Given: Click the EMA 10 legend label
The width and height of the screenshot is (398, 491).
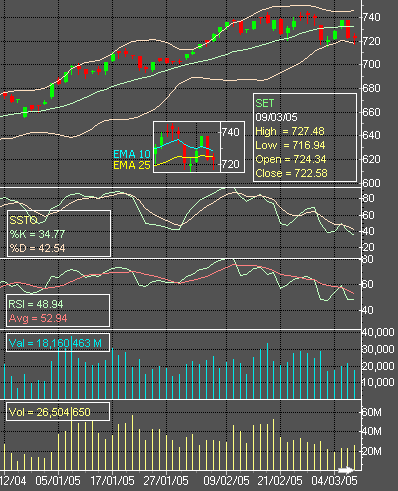Looking at the screenshot, I should (x=132, y=154).
